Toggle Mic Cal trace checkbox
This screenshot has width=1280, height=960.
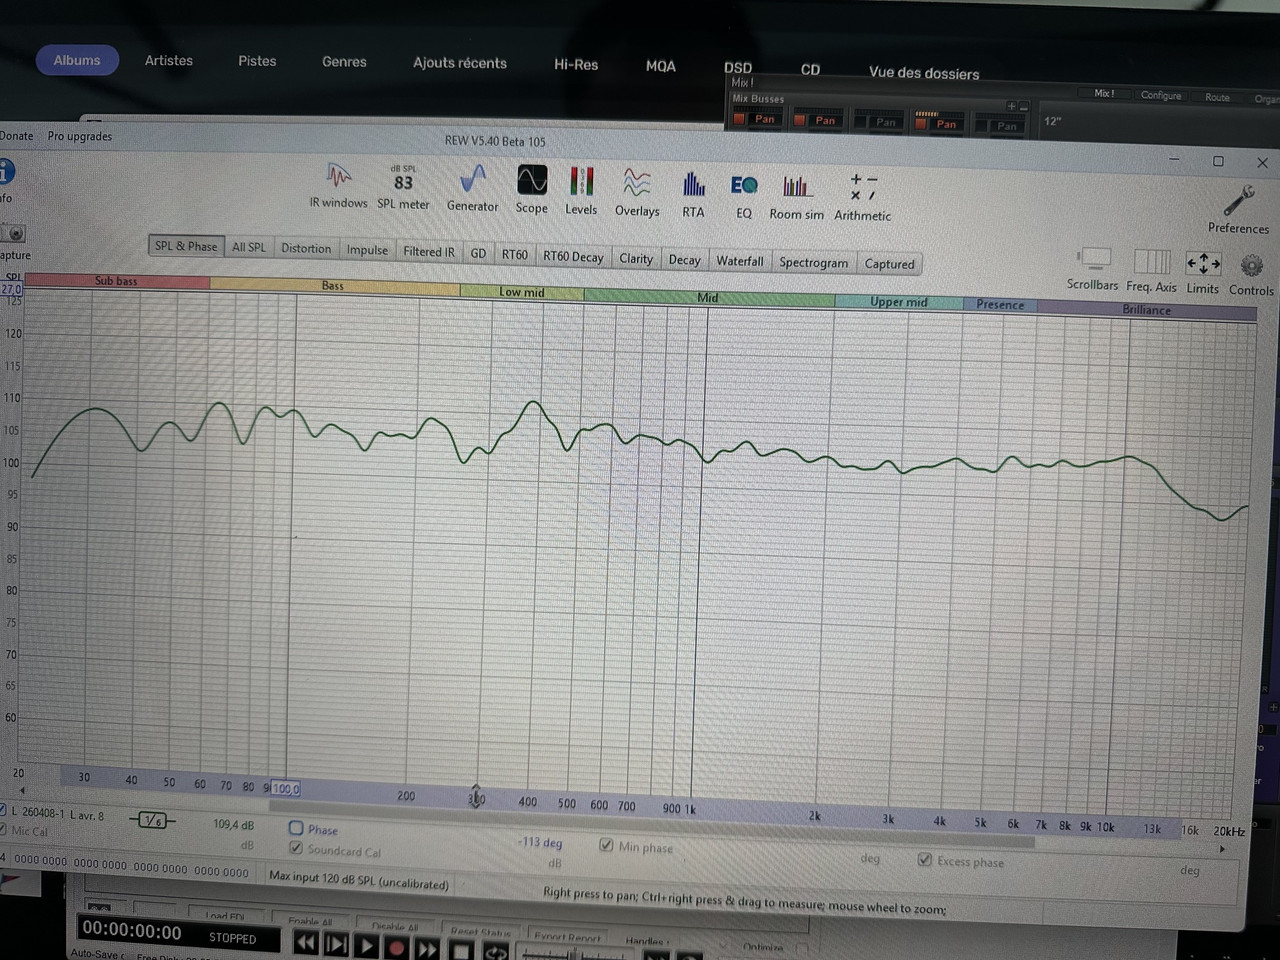[3, 830]
